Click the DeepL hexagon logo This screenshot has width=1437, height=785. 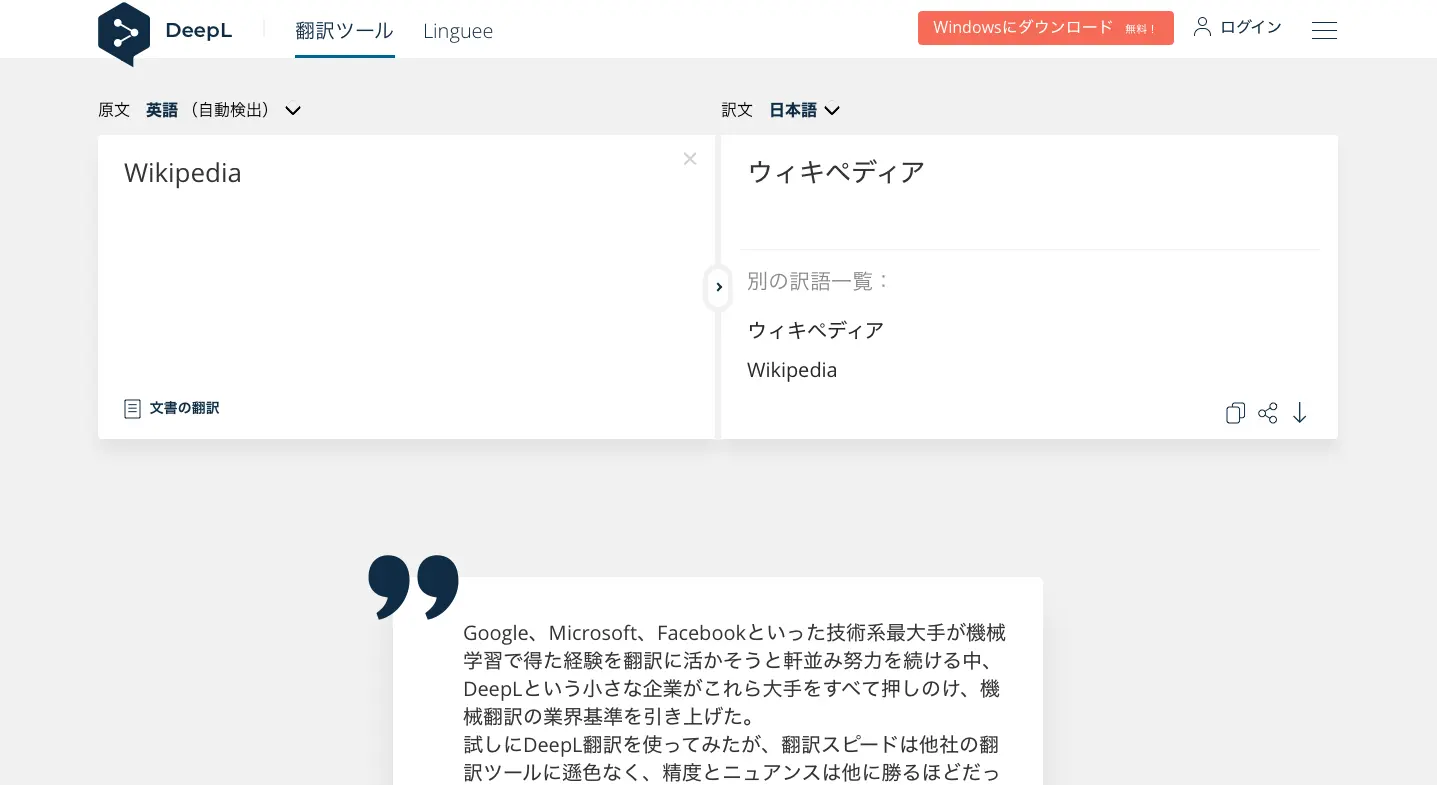pyautogui.click(x=124, y=33)
